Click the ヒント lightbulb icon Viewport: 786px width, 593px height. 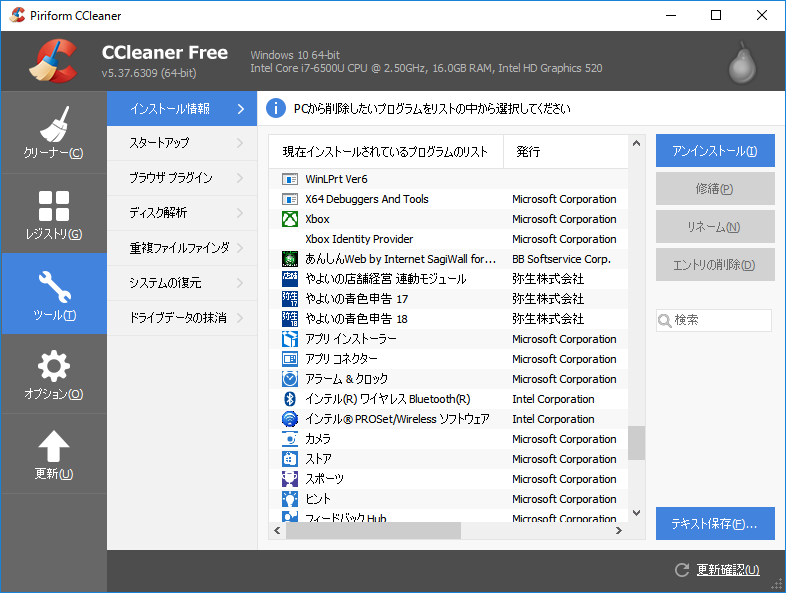pyautogui.click(x=290, y=499)
